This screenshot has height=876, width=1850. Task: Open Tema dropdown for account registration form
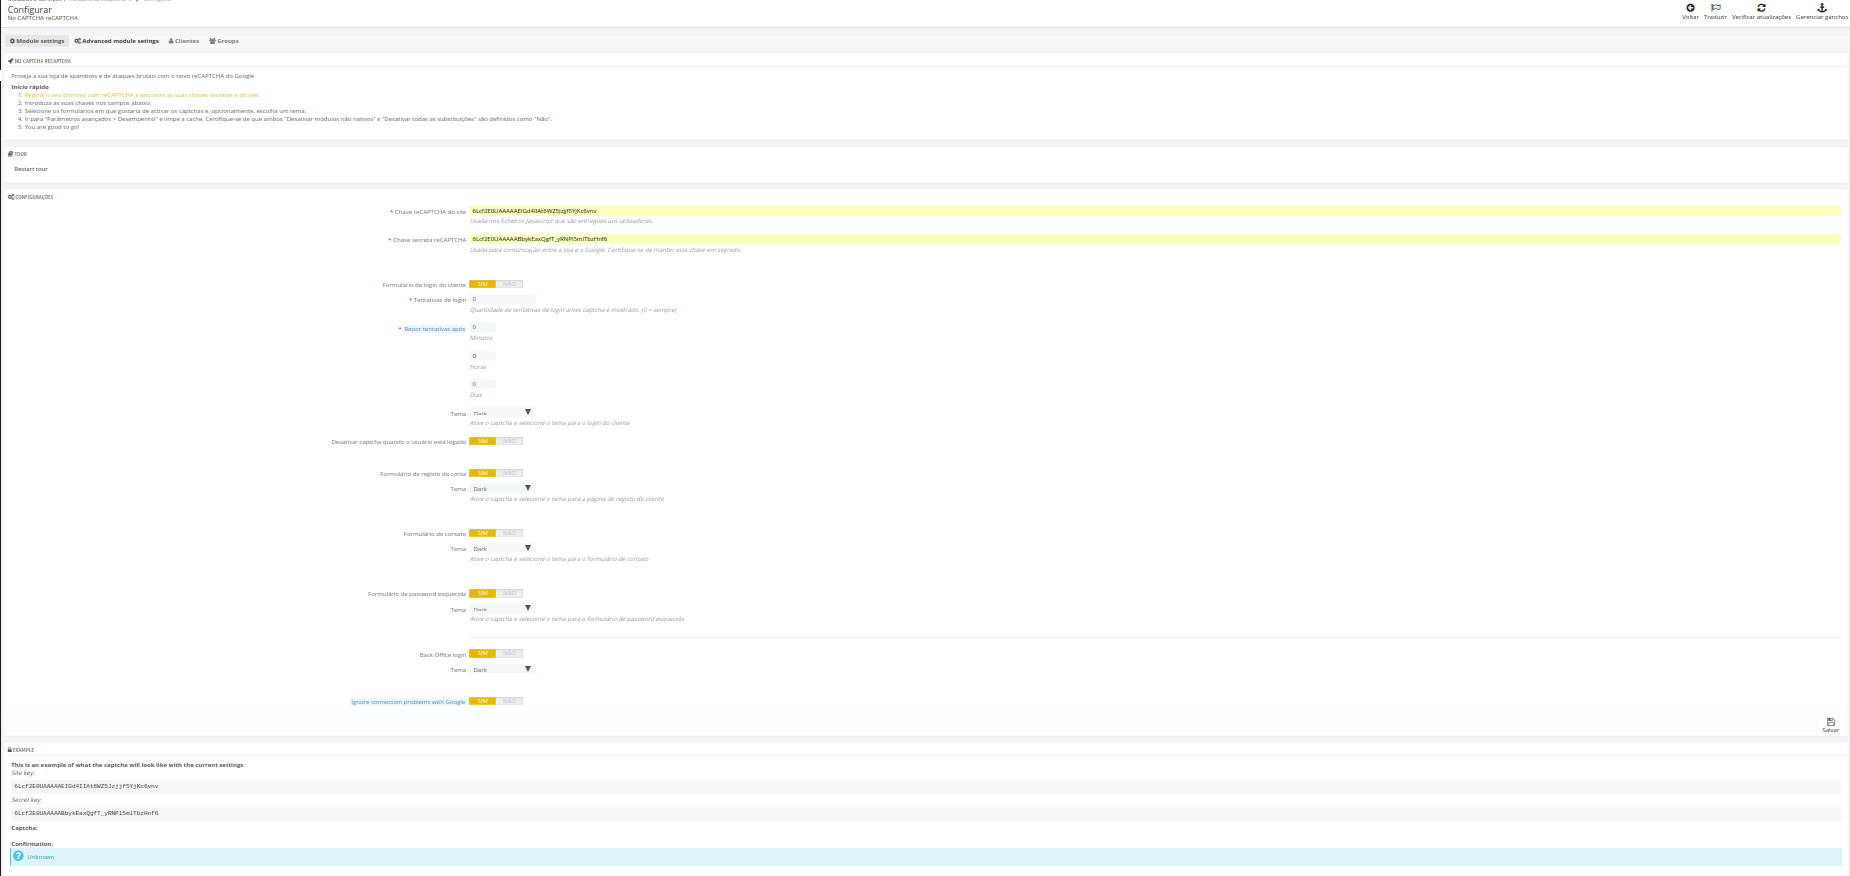[502, 488]
